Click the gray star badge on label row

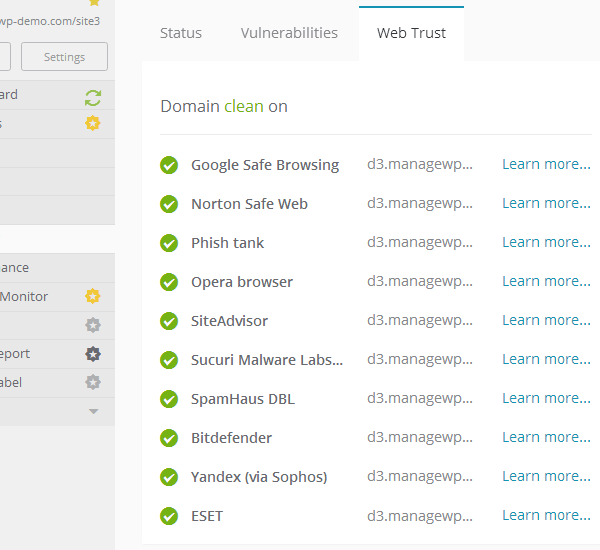tap(93, 382)
